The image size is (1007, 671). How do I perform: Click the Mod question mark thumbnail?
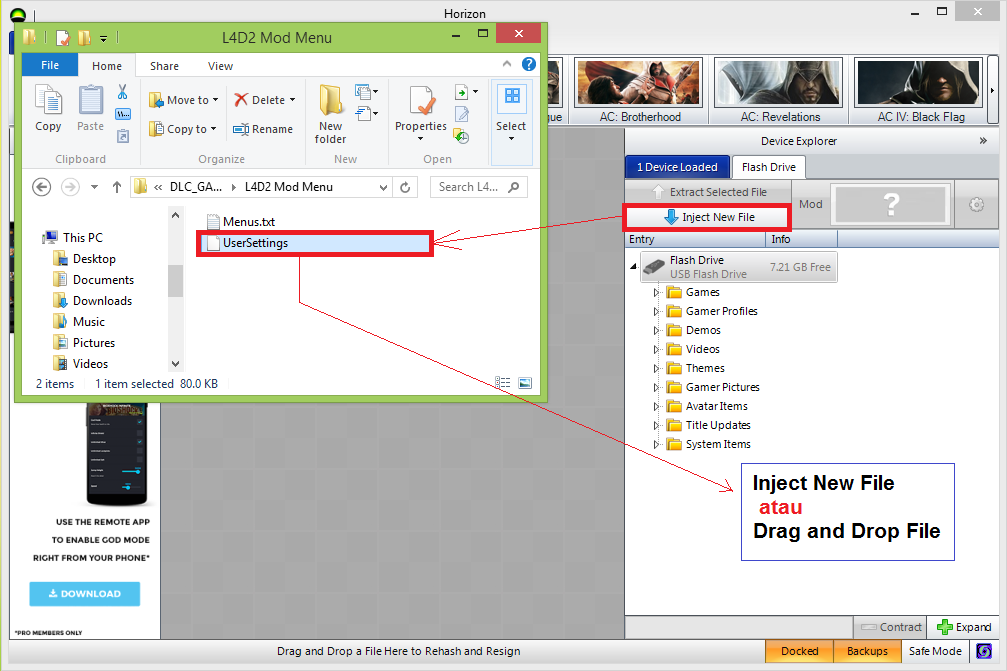coord(891,204)
